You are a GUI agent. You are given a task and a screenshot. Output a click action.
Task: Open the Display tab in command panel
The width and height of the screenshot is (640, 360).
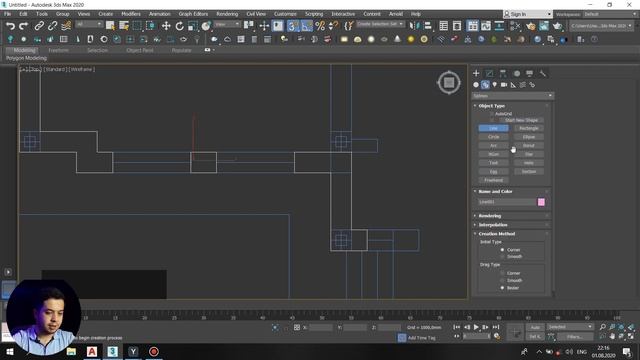529,73
